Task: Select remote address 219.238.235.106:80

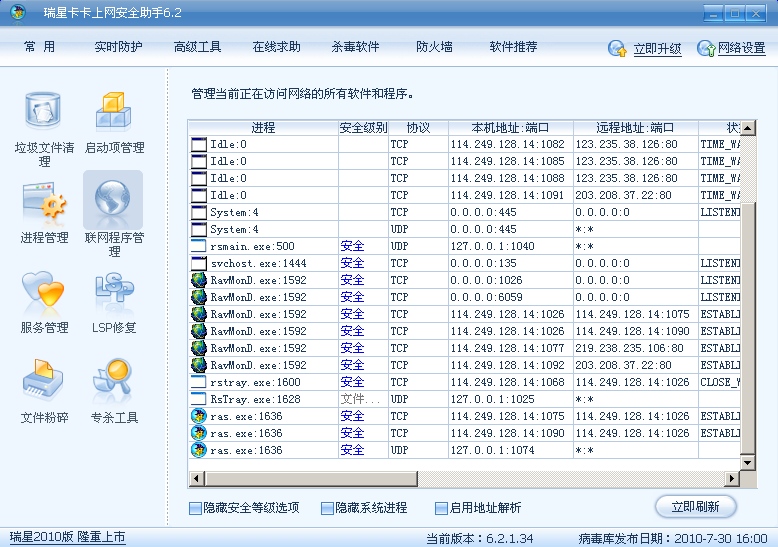Action: [629, 348]
